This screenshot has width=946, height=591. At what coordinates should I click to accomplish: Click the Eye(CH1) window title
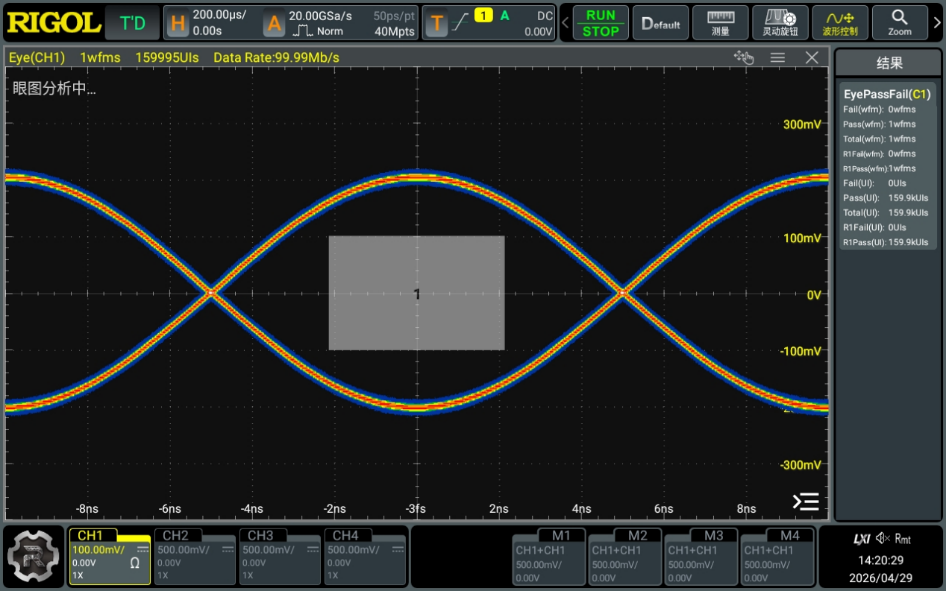click(37, 57)
